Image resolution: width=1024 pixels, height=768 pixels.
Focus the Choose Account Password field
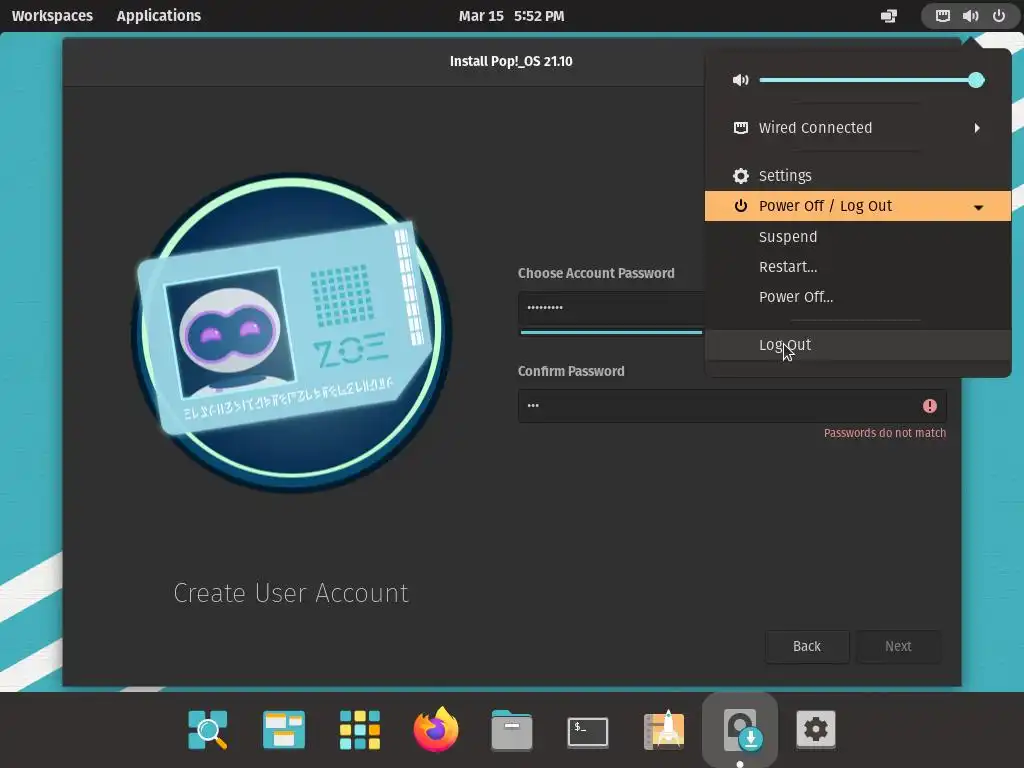(611, 308)
